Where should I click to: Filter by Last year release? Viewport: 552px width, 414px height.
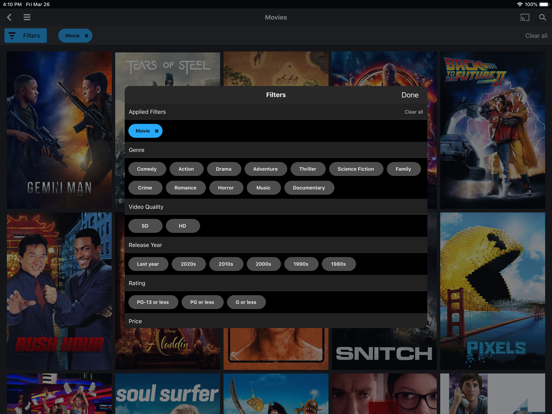(x=148, y=264)
